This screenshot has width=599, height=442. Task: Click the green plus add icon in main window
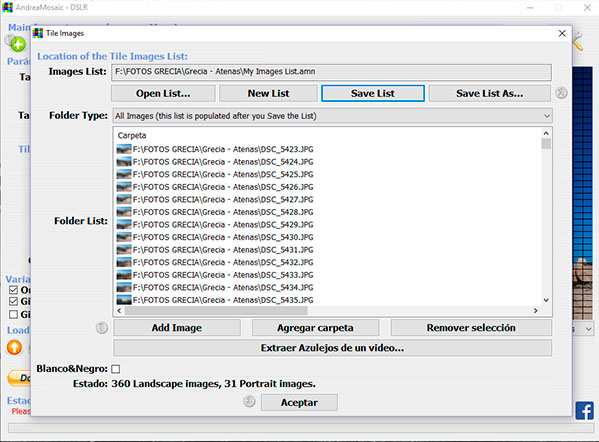[x=18, y=44]
